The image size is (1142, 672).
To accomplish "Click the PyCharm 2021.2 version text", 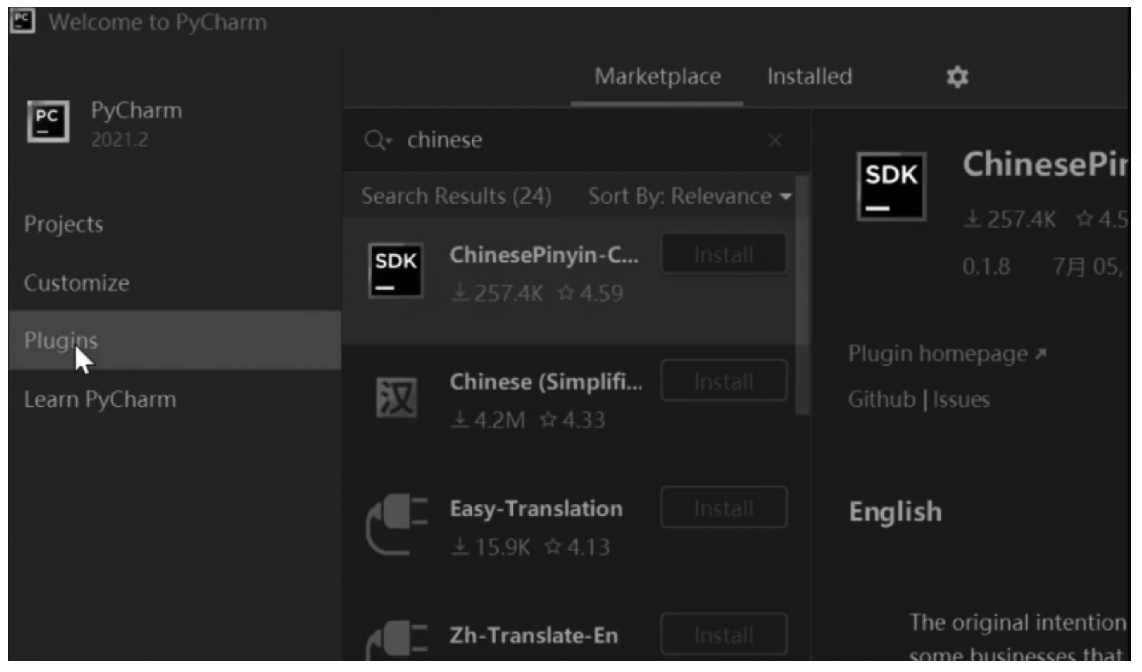I will click(x=119, y=139).
